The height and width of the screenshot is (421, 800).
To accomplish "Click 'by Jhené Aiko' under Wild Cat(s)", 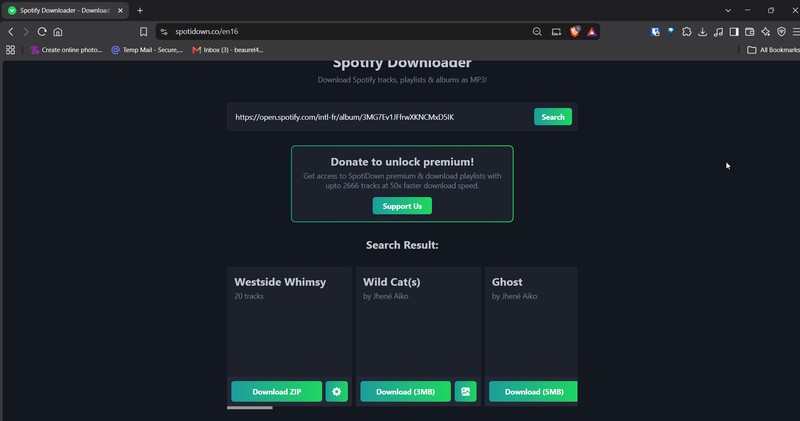I will [x=386, y=296].
